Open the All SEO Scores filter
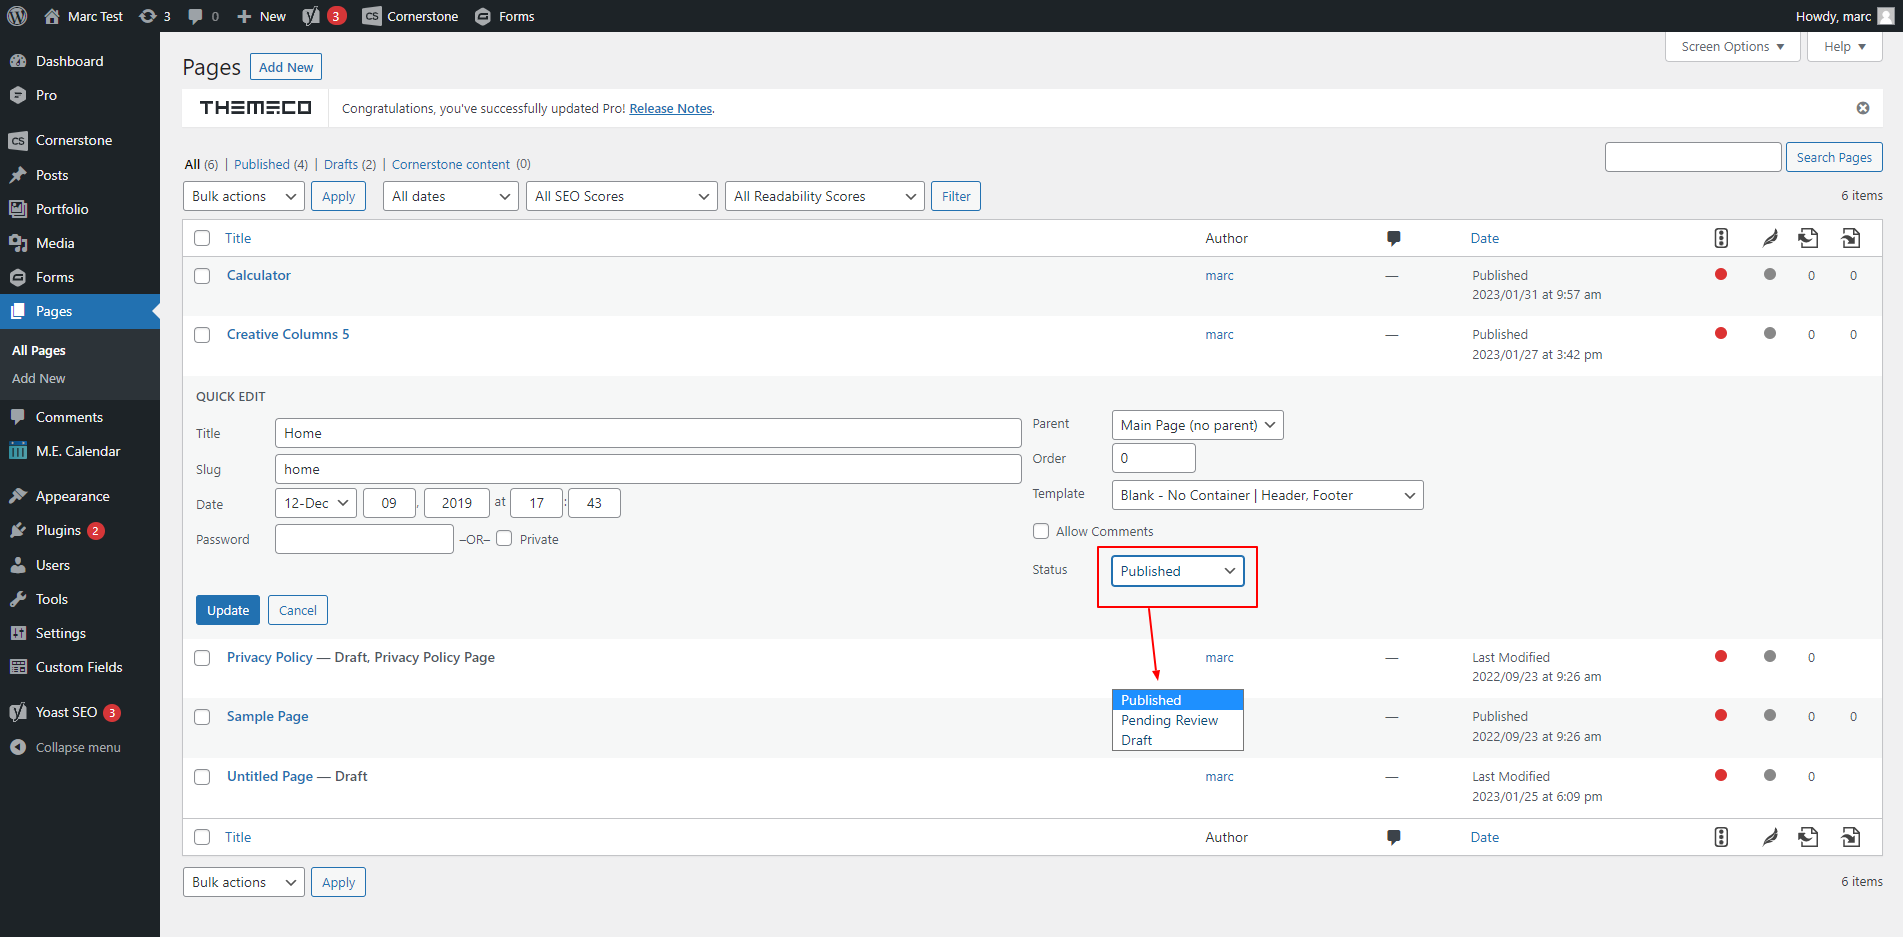The image size is (1903, 937). (x=621, y=196)
